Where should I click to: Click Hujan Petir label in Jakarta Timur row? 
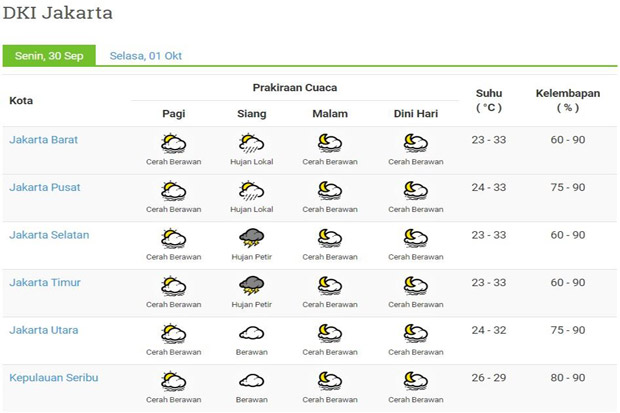pyautogui.click(x=251, y=305)
